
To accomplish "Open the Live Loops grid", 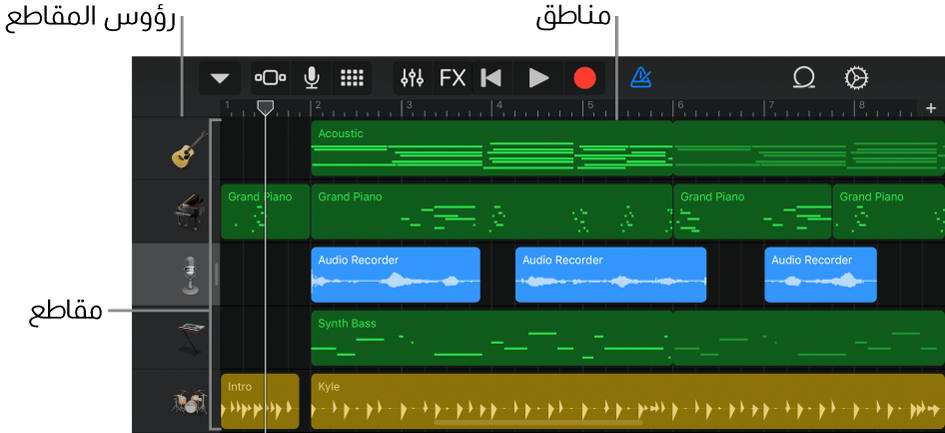I will click(x=352, y=78).
